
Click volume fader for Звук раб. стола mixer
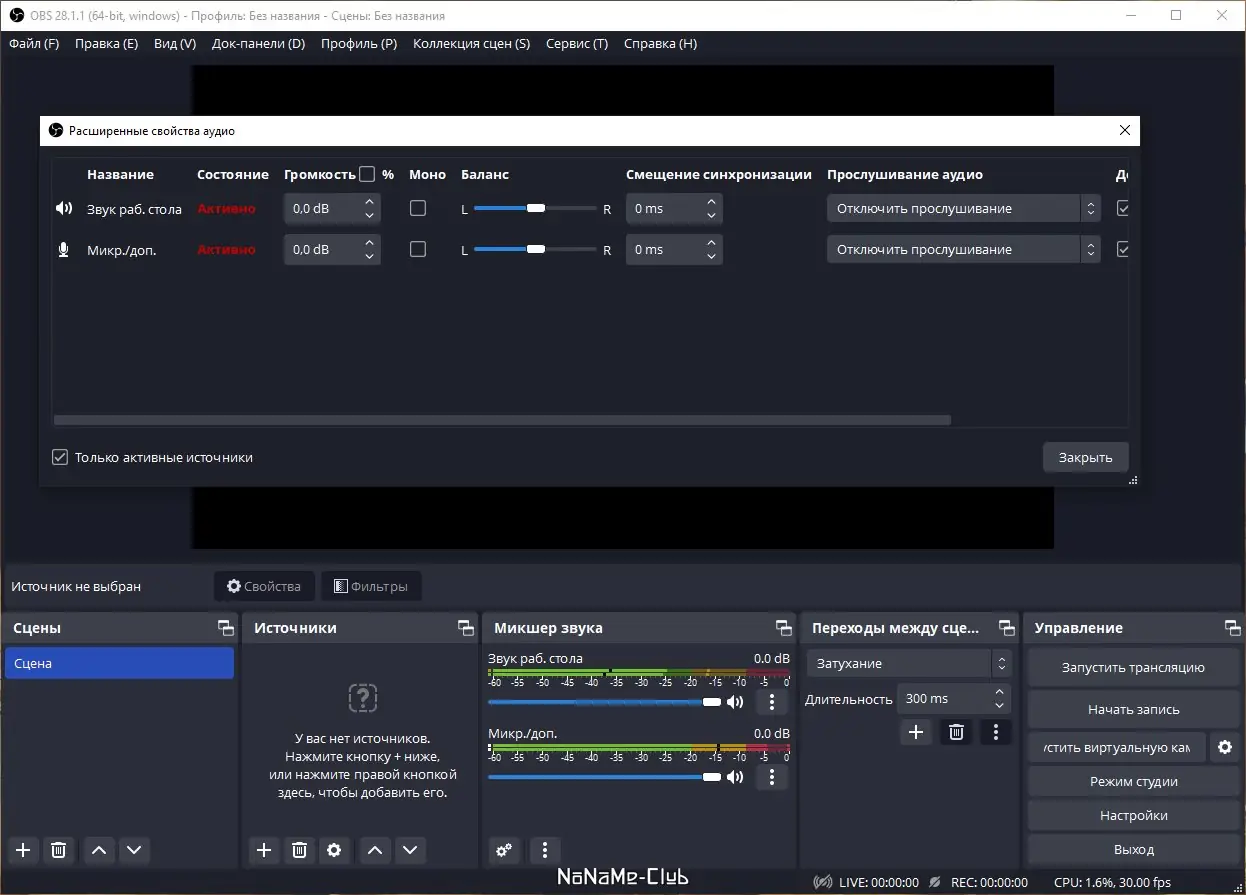[604, 702]
